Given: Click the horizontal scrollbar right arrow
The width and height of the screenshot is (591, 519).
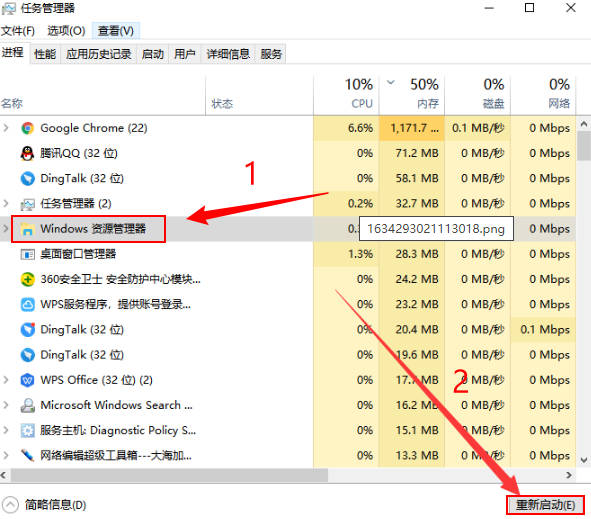Looking at the screenshot, I should (569, 475).
